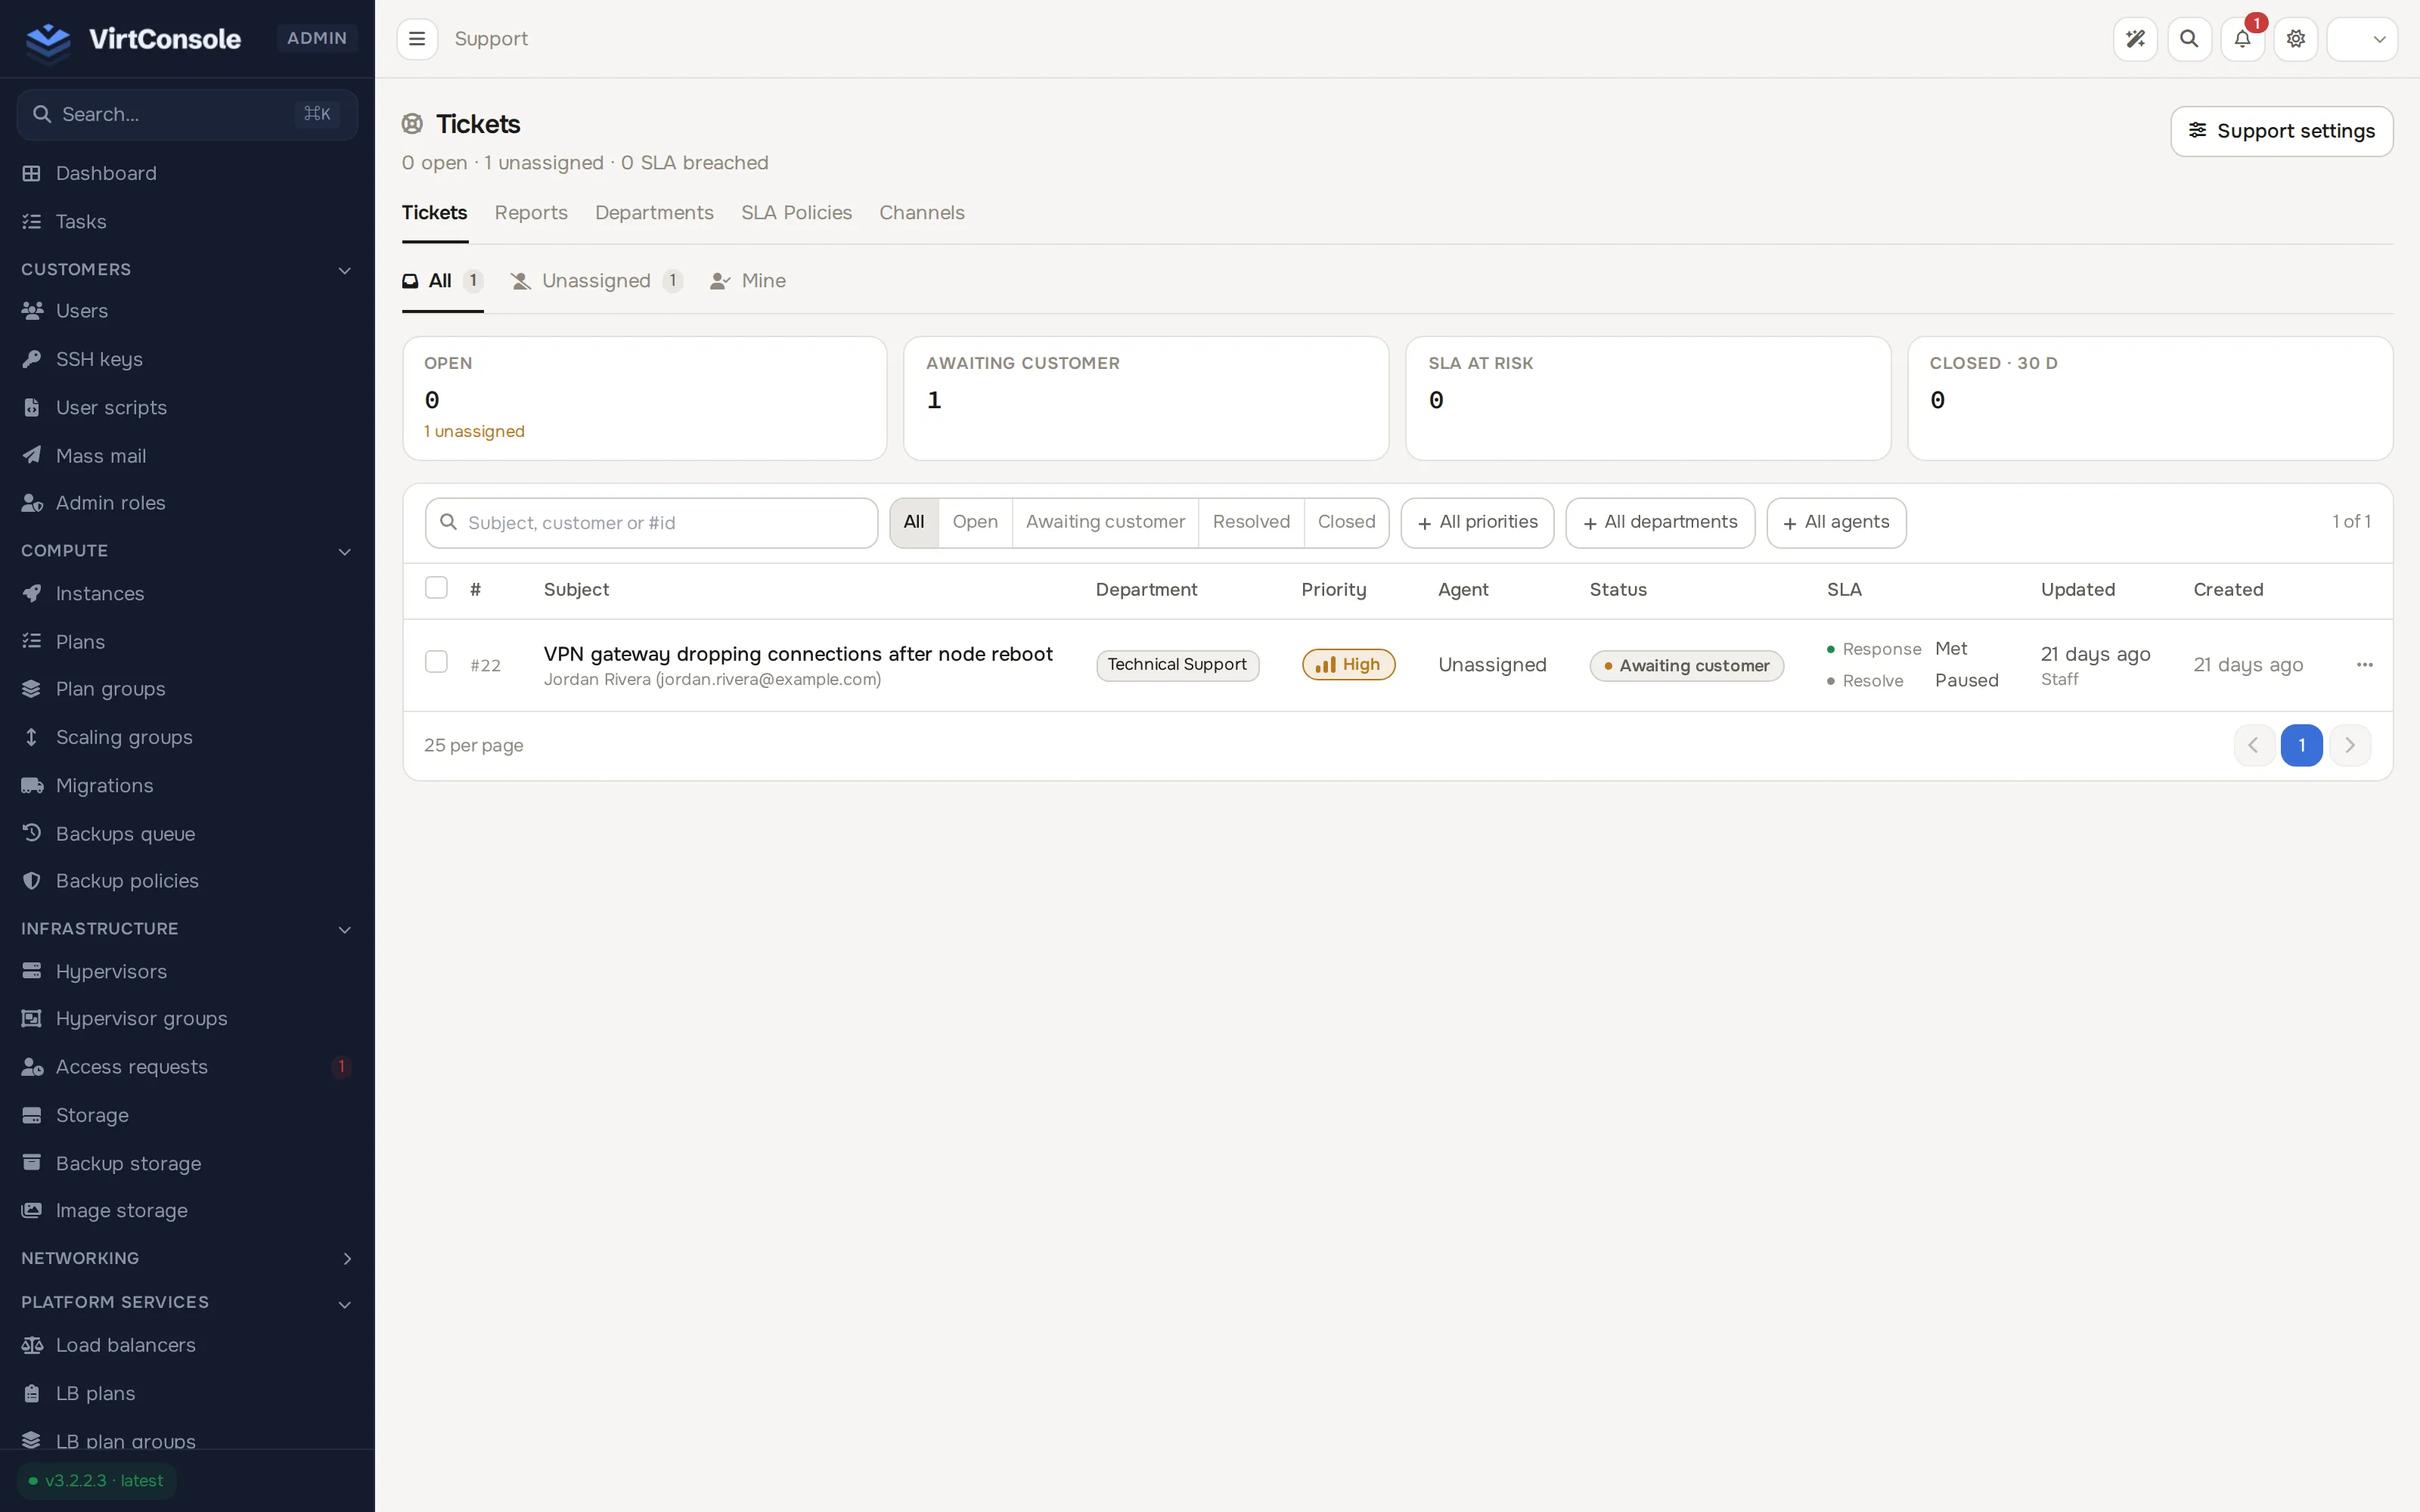
Task: Switch to the Reports tab
Action: tap(531, 213)
